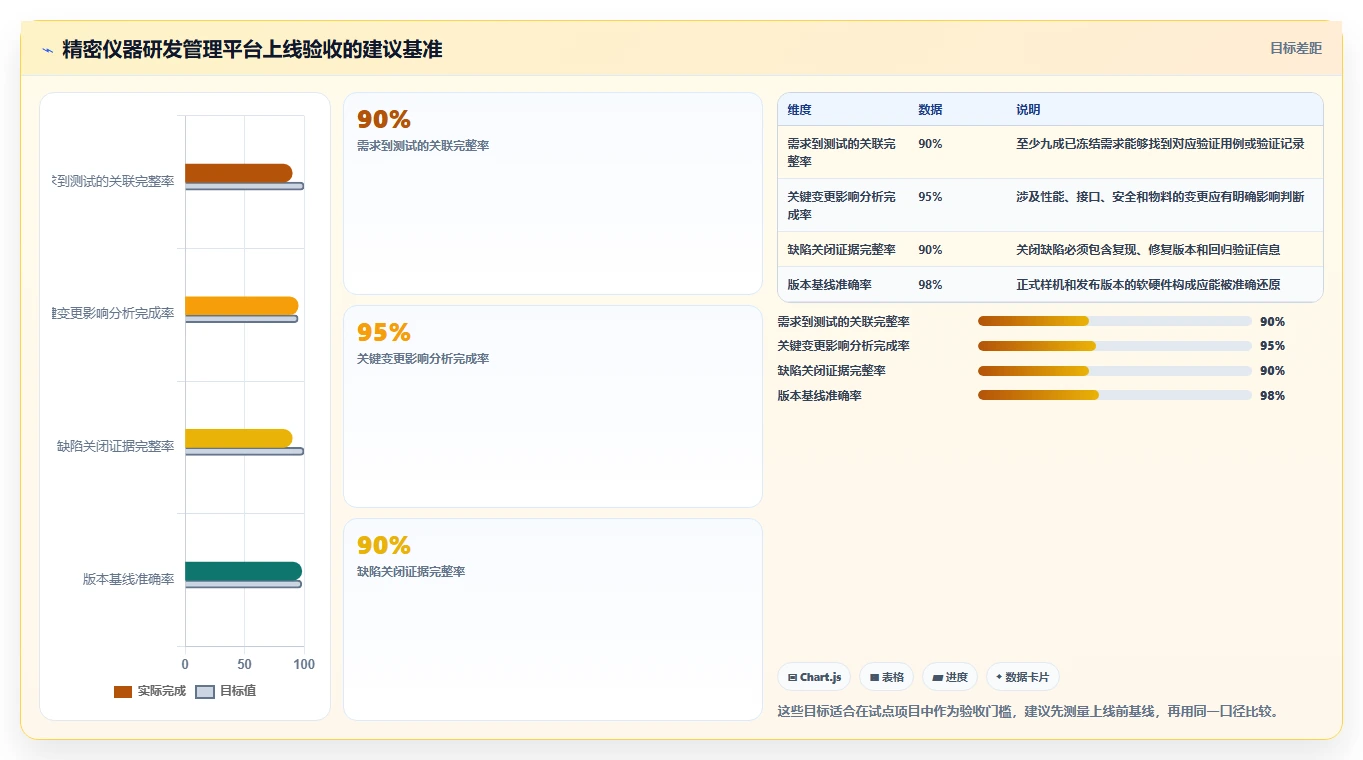The width and height of the screenshot is (1363, 760).
Task: Click the 维度 column header
Action: (x=800, y=109)
